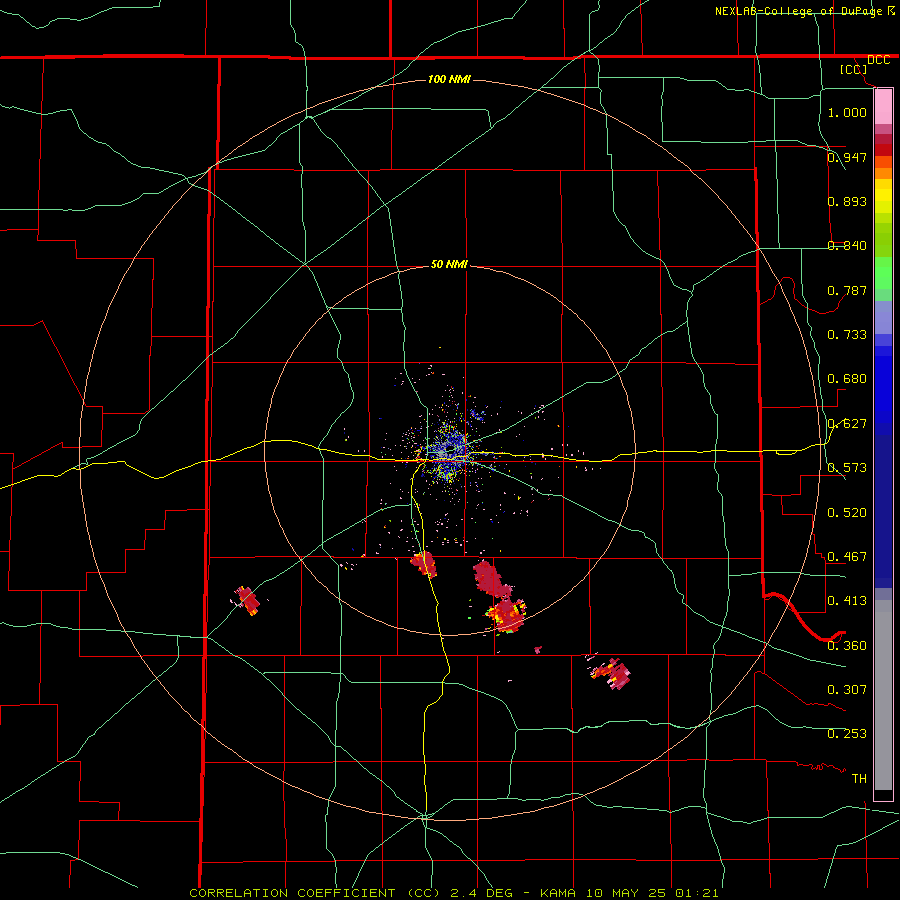
Task: Click the 0.520 legend value
Action: pyautogui.click(x=847, y=513)
